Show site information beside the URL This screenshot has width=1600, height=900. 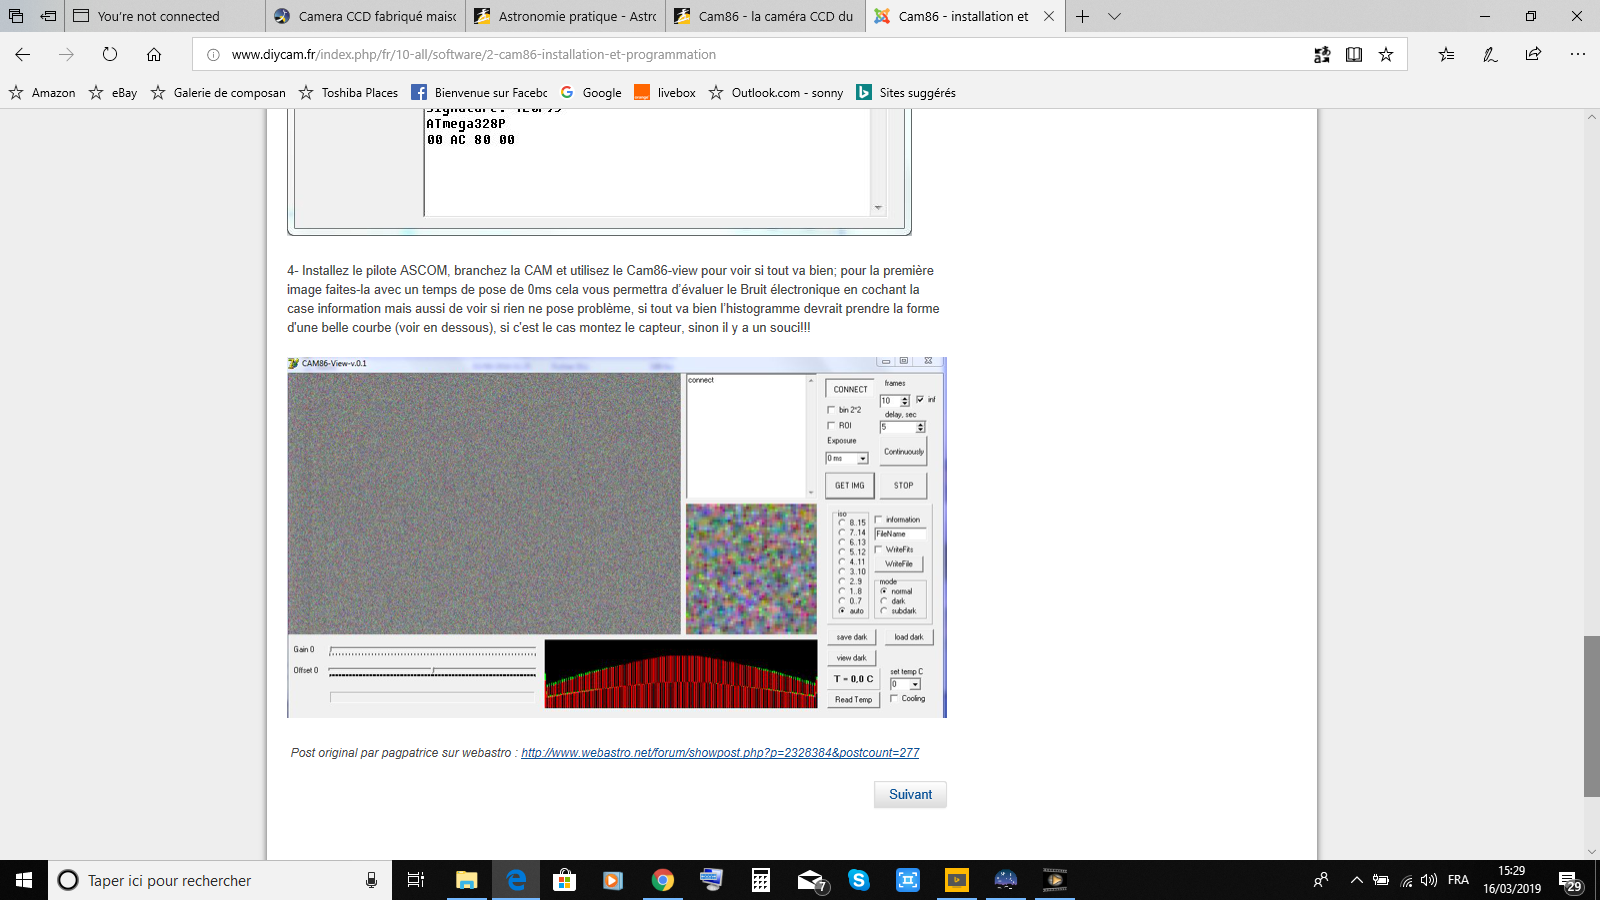(213, 55)
